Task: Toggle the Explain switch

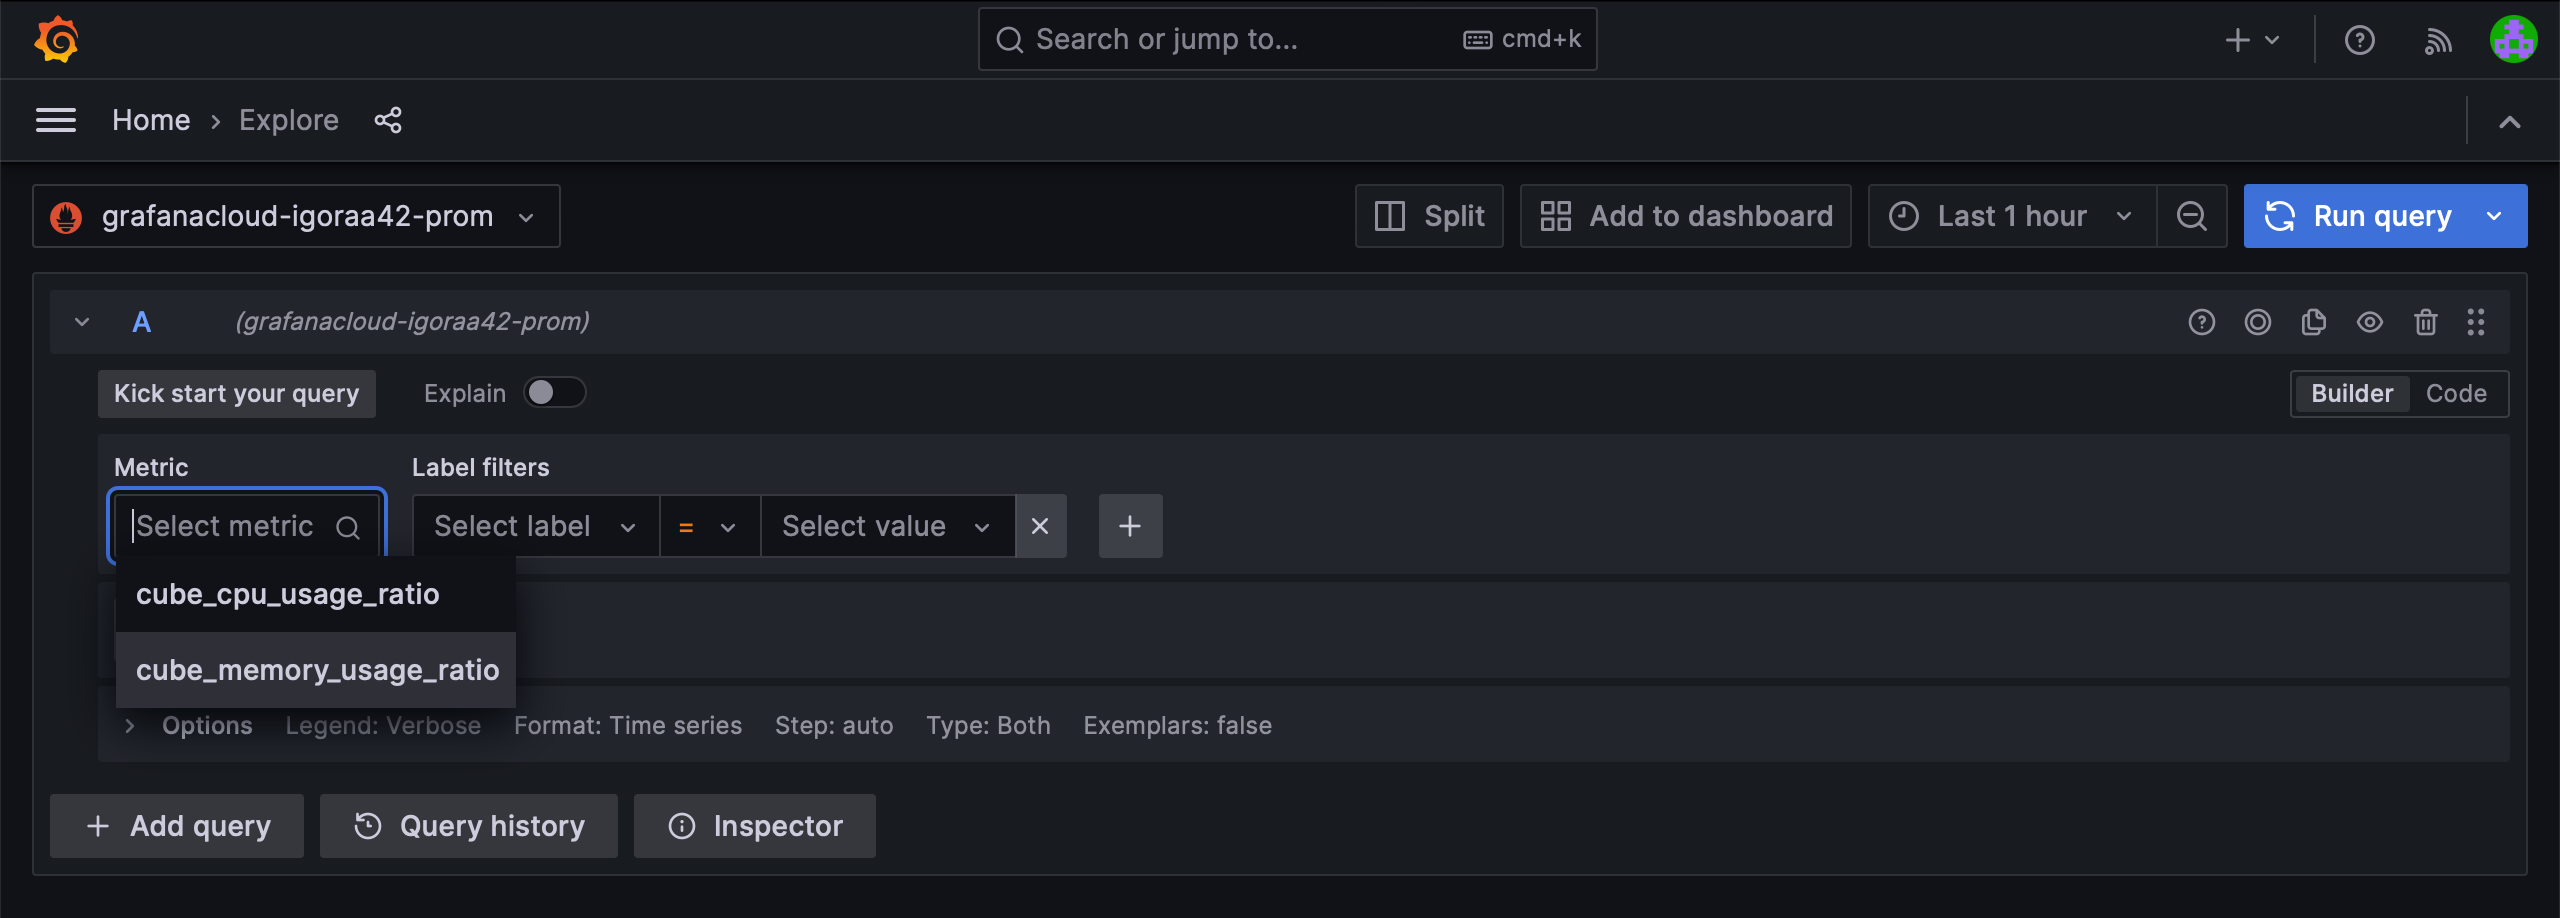Action: pos(554,393)
